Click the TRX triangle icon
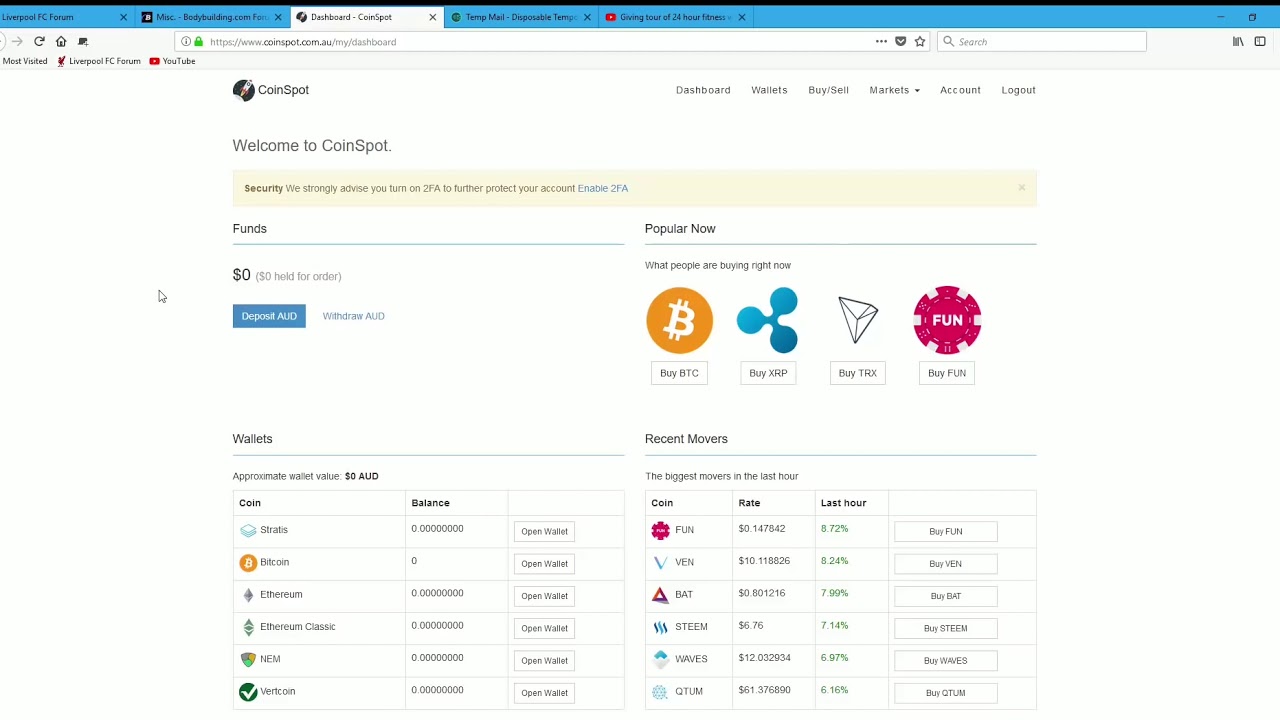The image size is (1280, 720). 858,320
